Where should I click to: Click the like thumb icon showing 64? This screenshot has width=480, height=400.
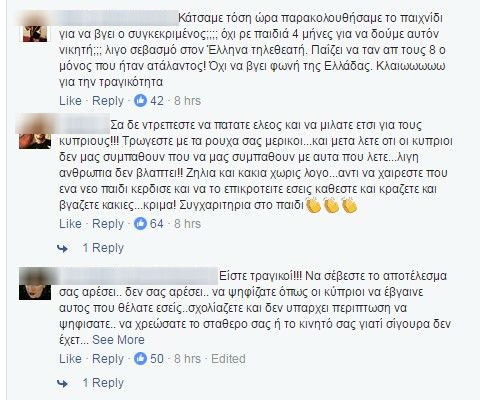tap(140, 224)
